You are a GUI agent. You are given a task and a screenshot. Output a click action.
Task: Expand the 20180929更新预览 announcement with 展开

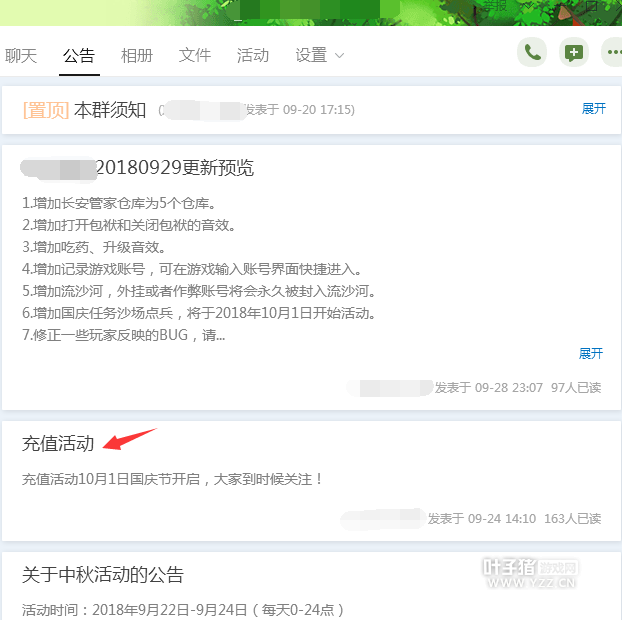pos(591,353)
